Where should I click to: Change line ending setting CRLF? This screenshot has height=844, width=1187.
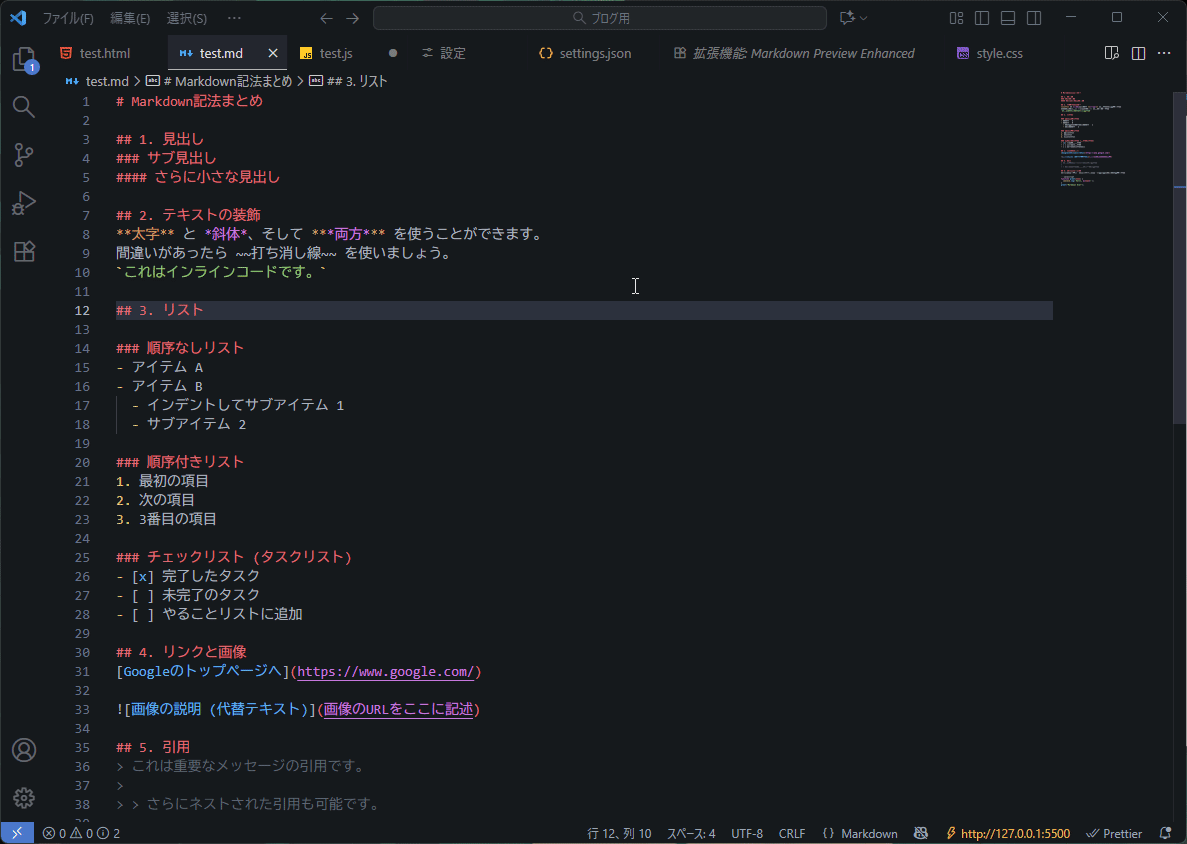pos(791,832)
